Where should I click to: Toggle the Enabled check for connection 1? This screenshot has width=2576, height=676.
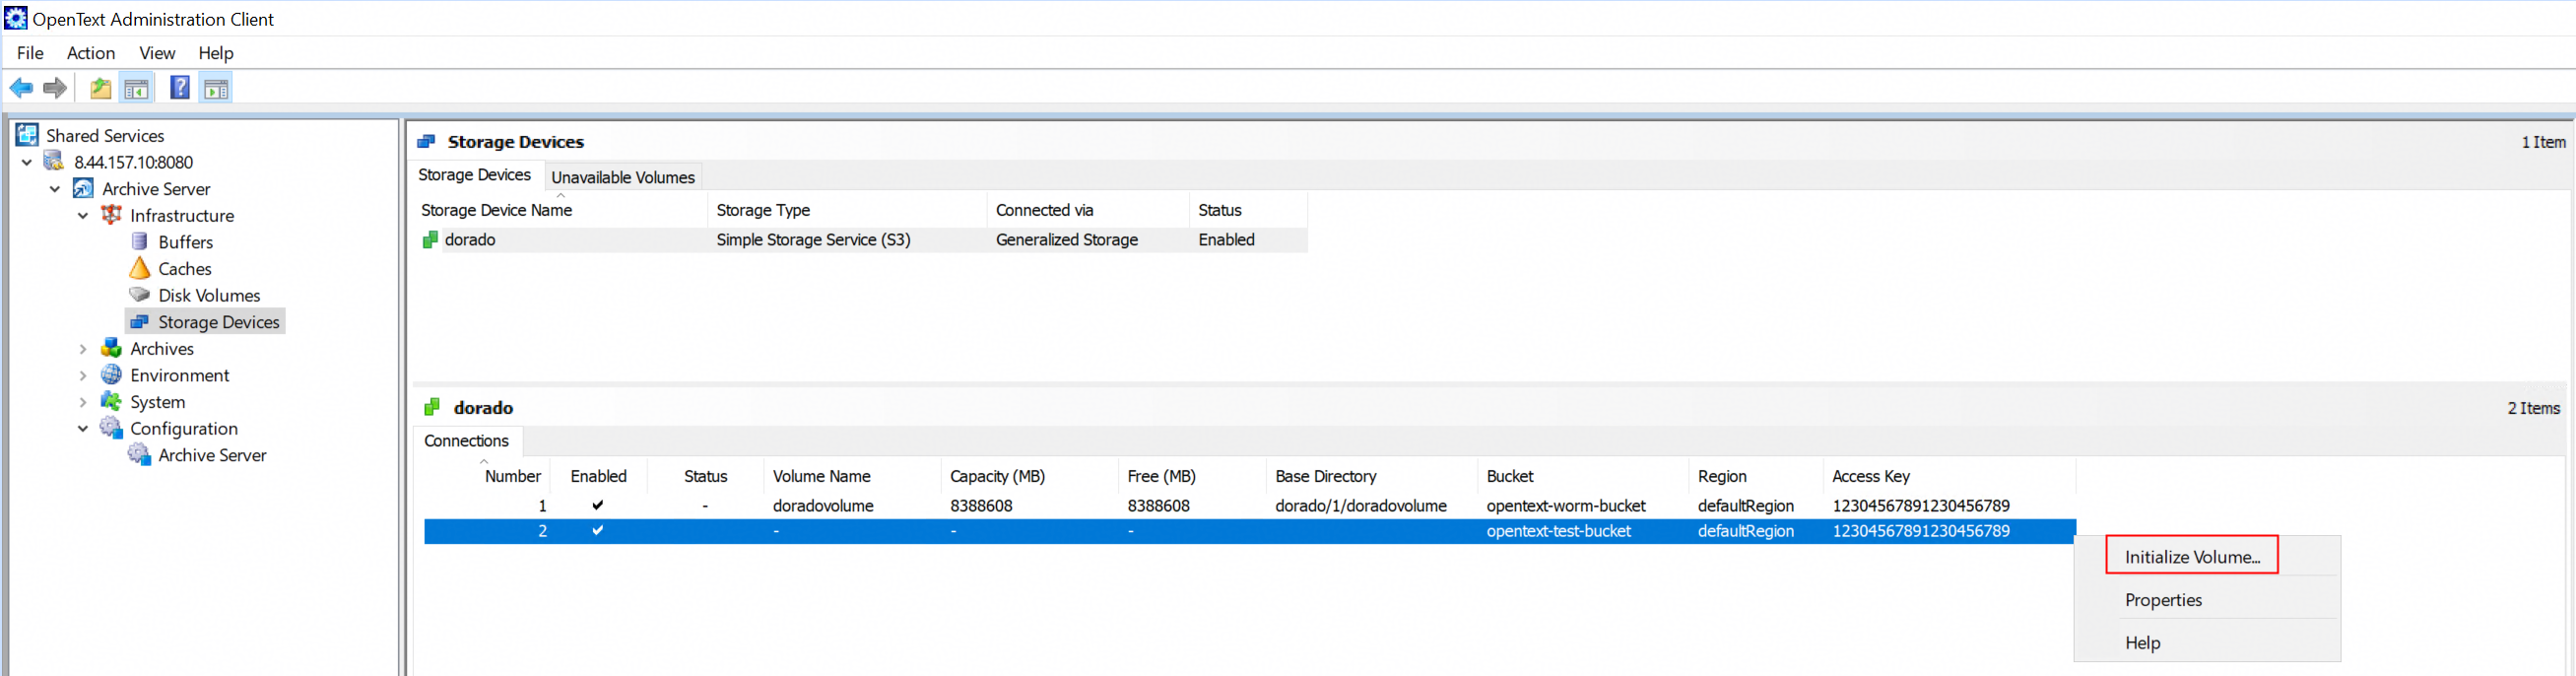[x=598, y=505]
